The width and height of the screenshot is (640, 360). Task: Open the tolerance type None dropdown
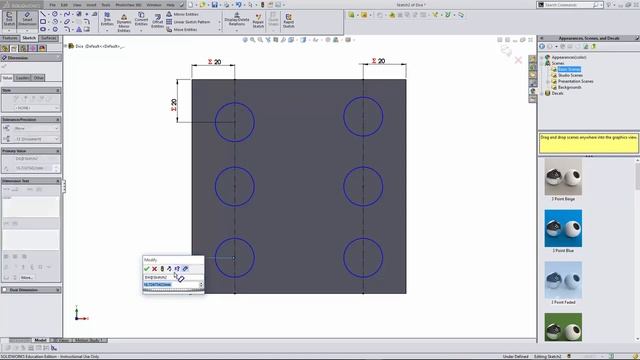(37, 128)
